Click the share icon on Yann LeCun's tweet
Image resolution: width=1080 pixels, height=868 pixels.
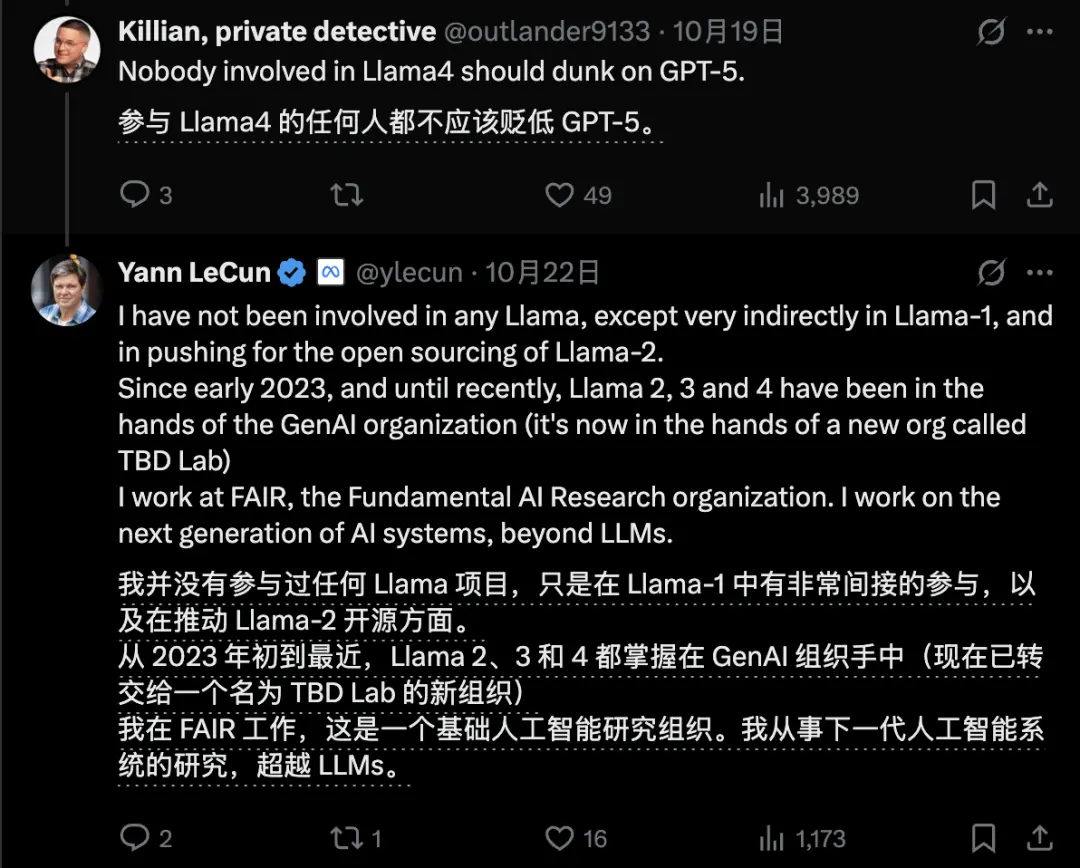coord(1038,838)
